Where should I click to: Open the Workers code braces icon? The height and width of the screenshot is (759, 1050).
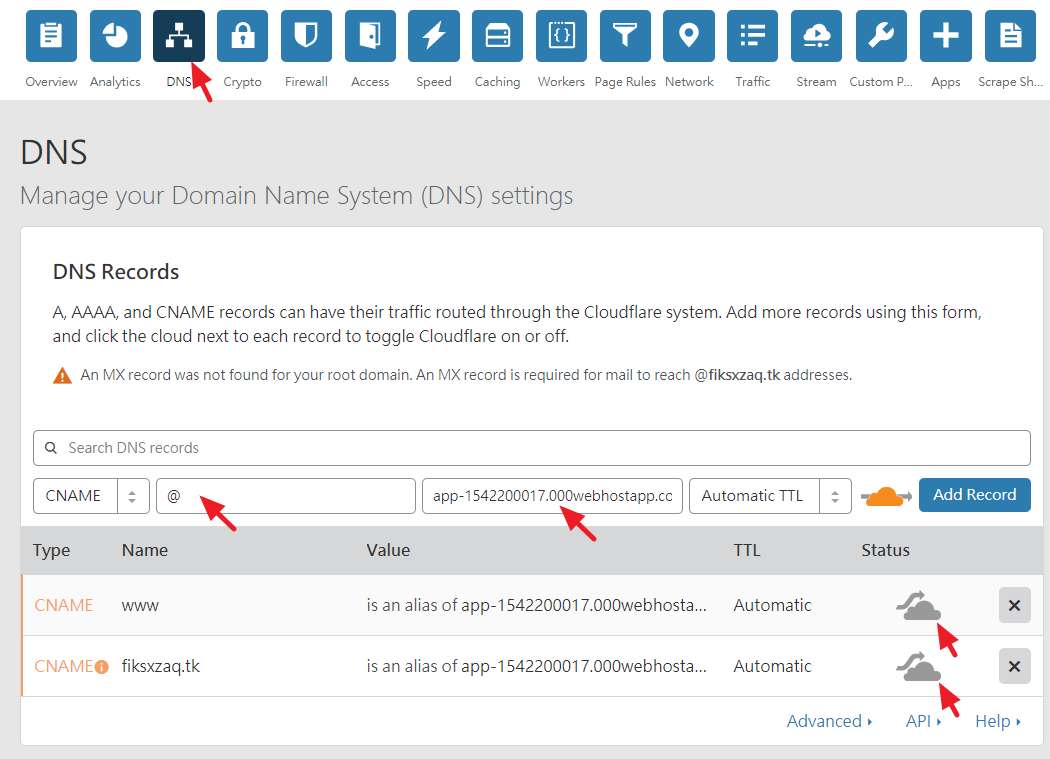coord(561,37)
